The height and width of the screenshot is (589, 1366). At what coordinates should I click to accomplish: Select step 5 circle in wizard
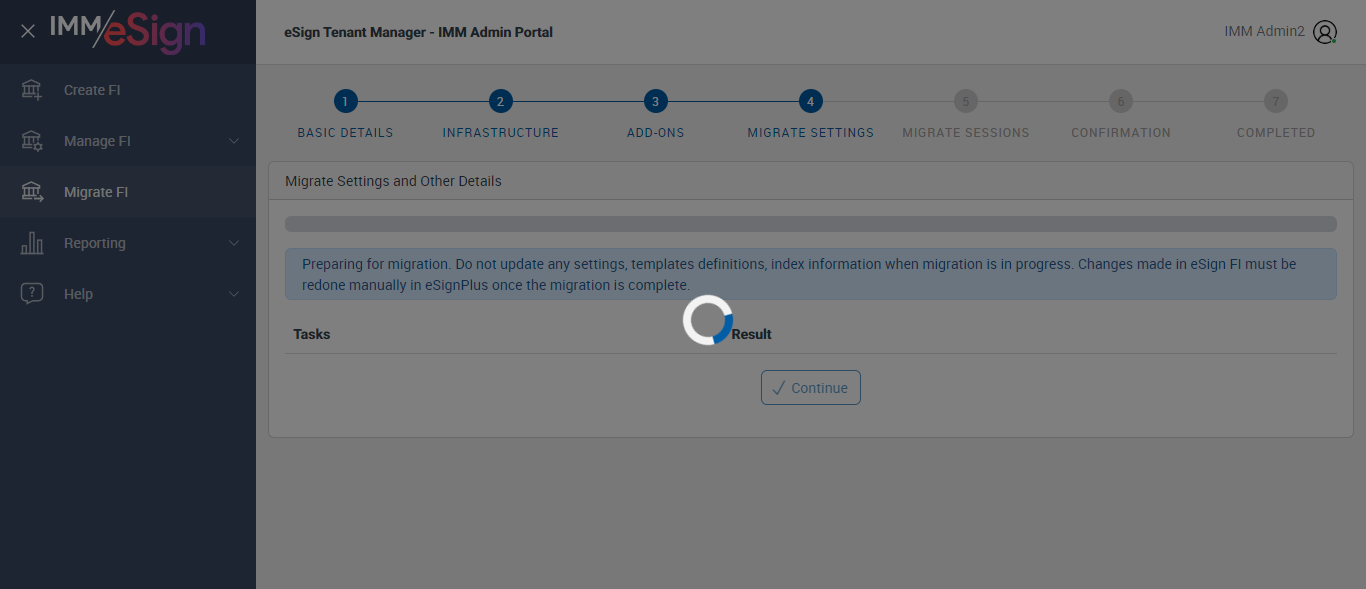966,101
